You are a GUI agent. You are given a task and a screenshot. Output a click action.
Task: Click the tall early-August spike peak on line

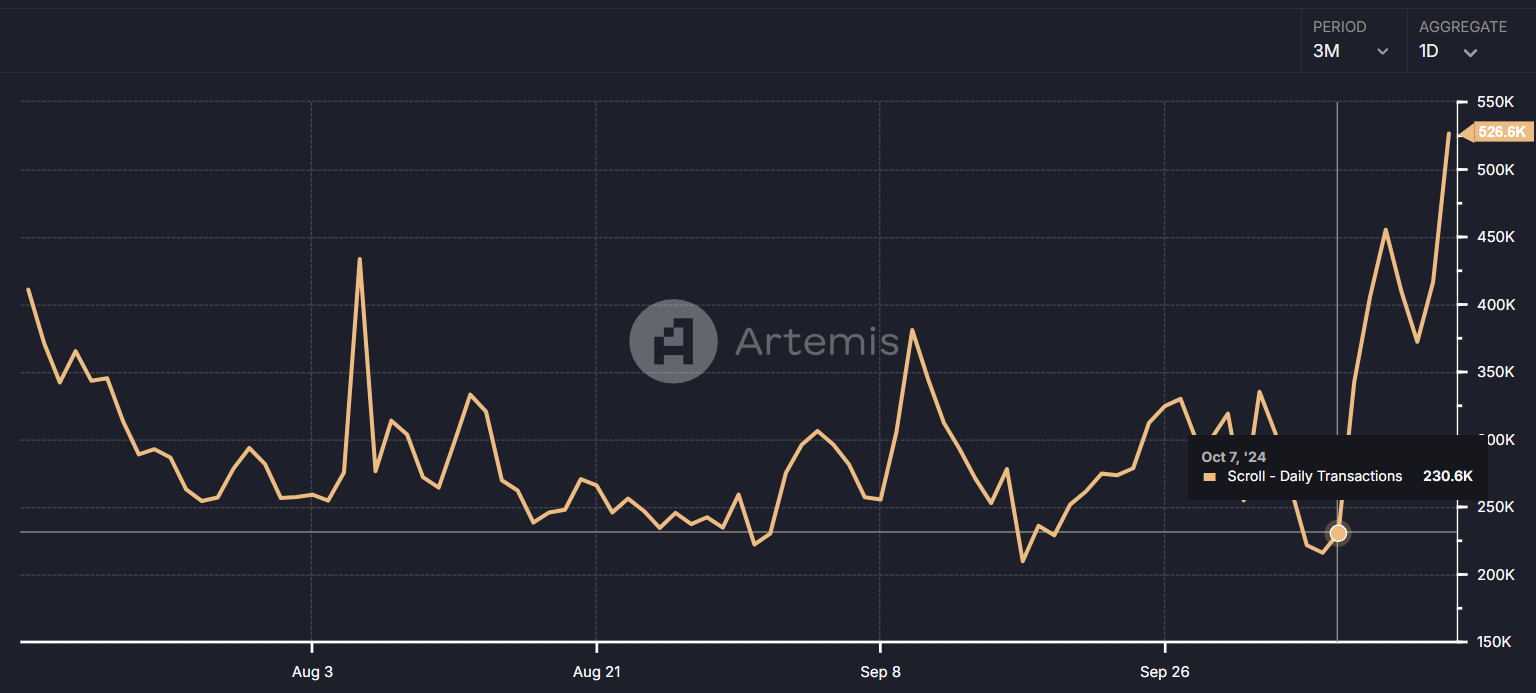click(359, 259)
